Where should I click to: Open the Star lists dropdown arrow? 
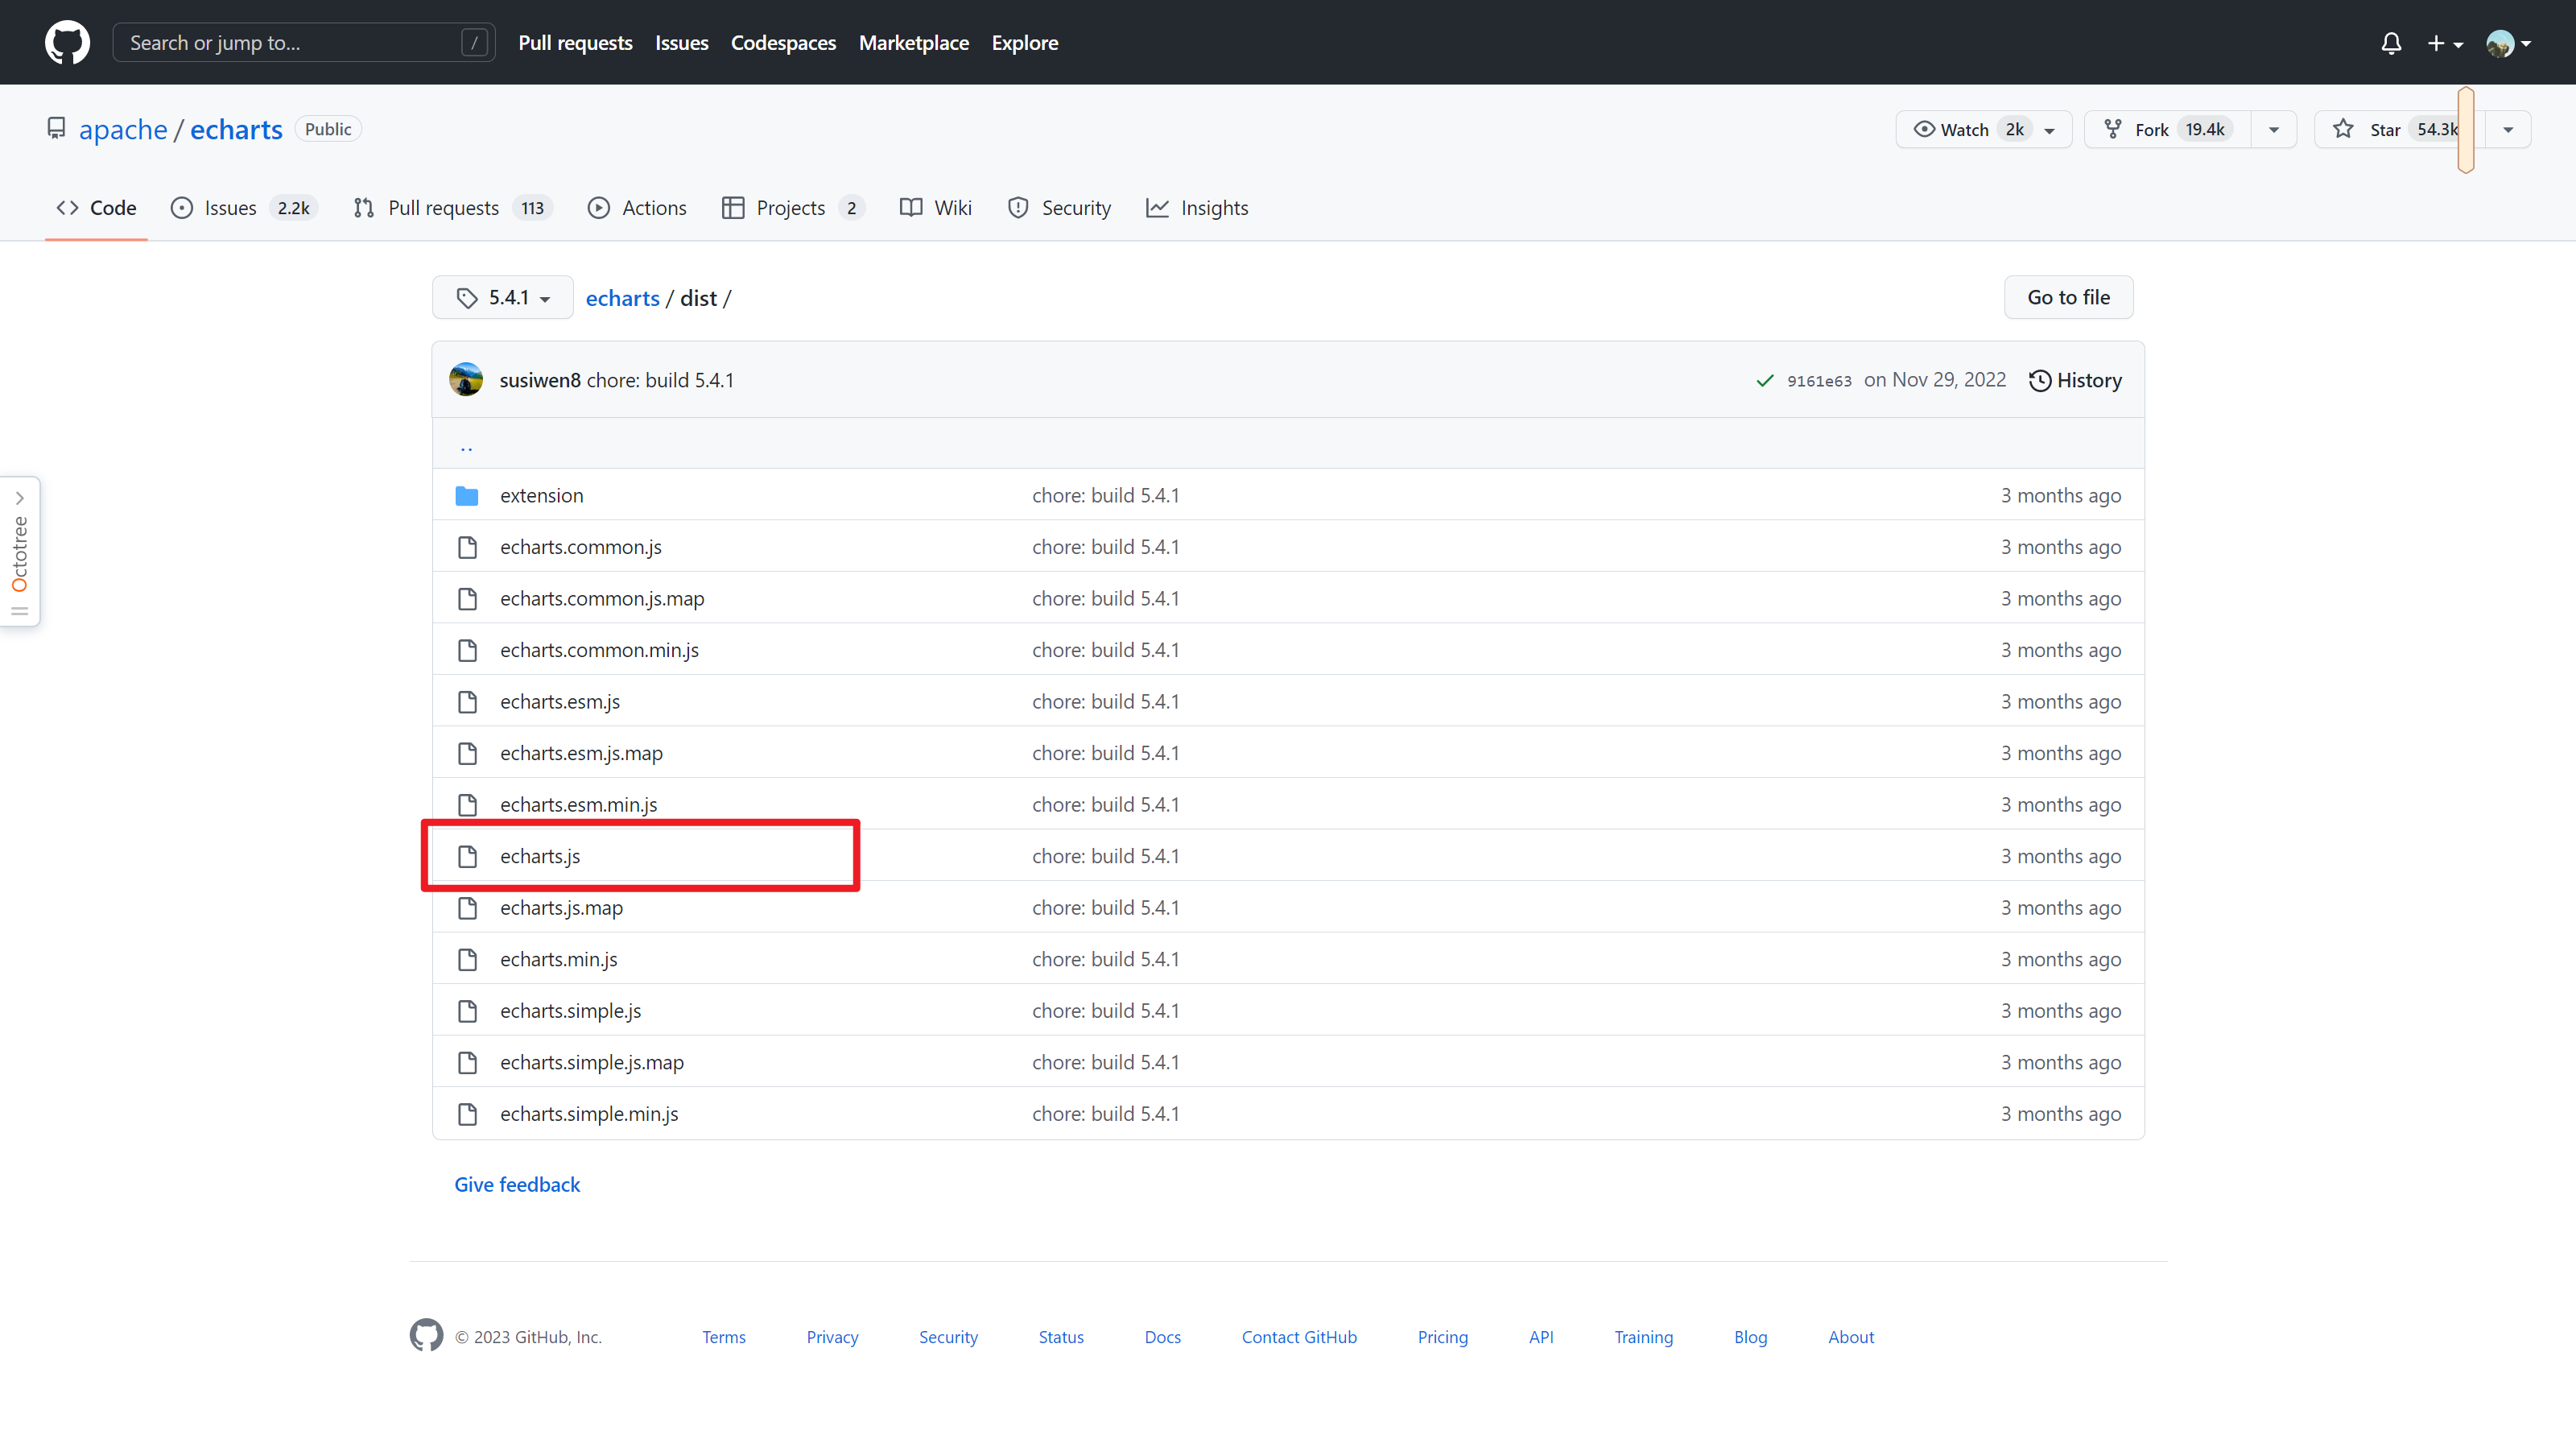click(x=2507, y=130)
